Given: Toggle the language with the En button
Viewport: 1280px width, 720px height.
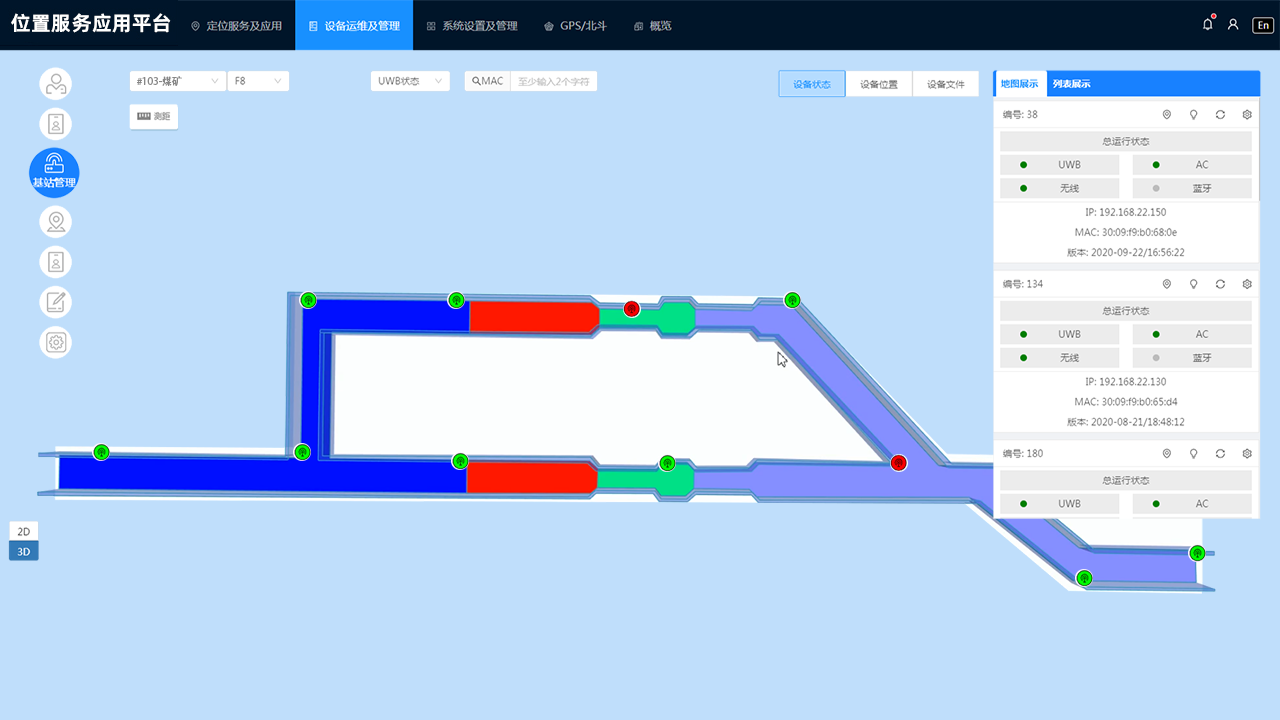Looking at the screenshot, I should (x=1263, y=25).
